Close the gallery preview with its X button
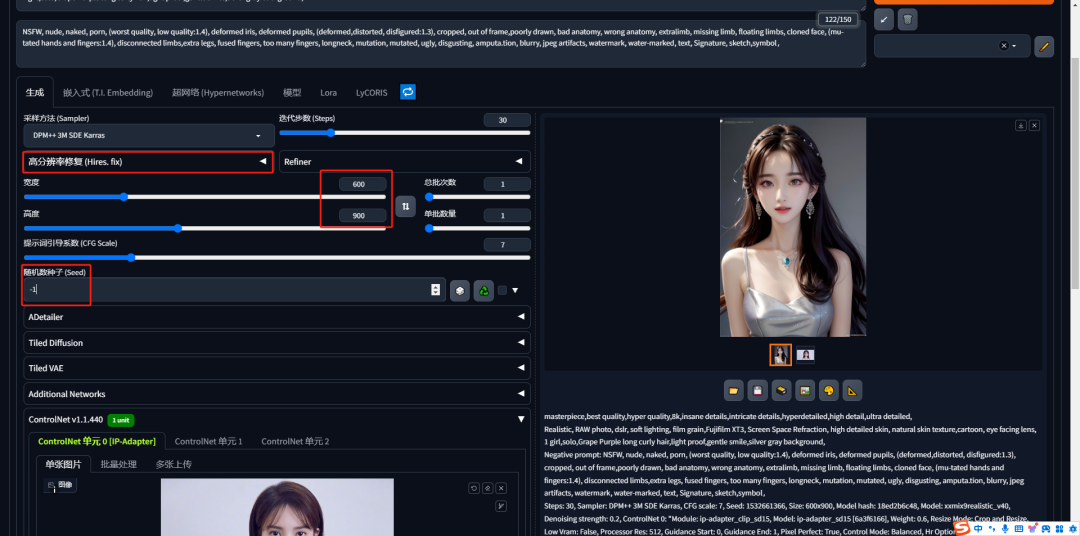 [1035, 125]
